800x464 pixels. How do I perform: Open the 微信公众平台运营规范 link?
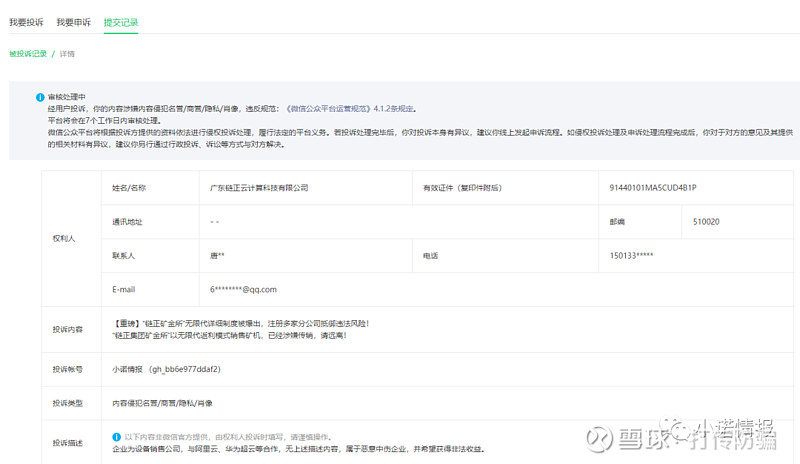(x=328, y=109)
